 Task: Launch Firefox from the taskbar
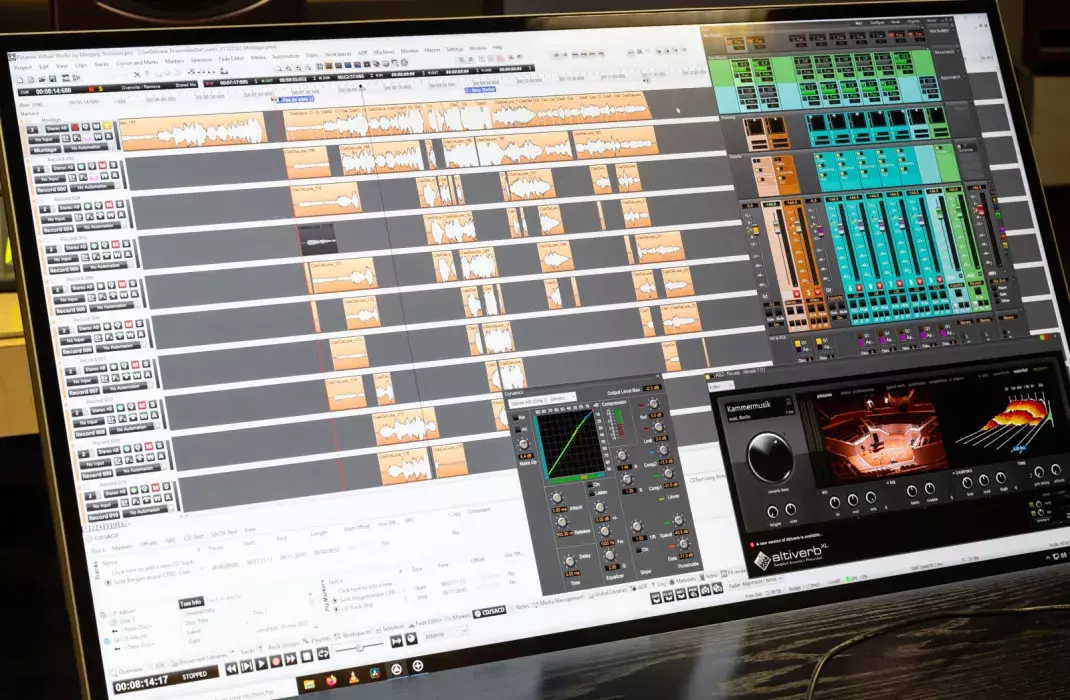[x=332, y=680]
